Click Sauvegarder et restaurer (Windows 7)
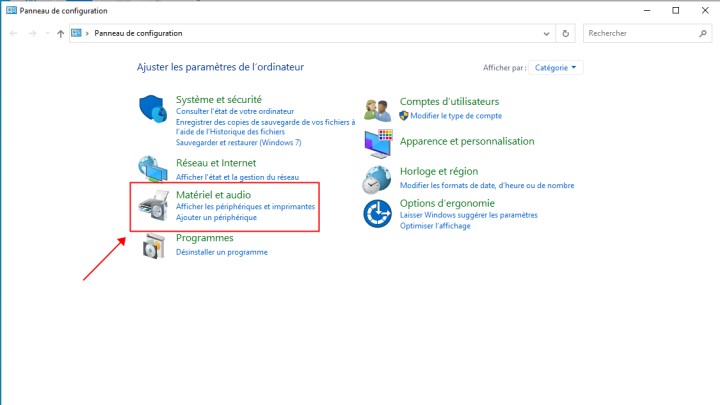 [x=238, y=142]
